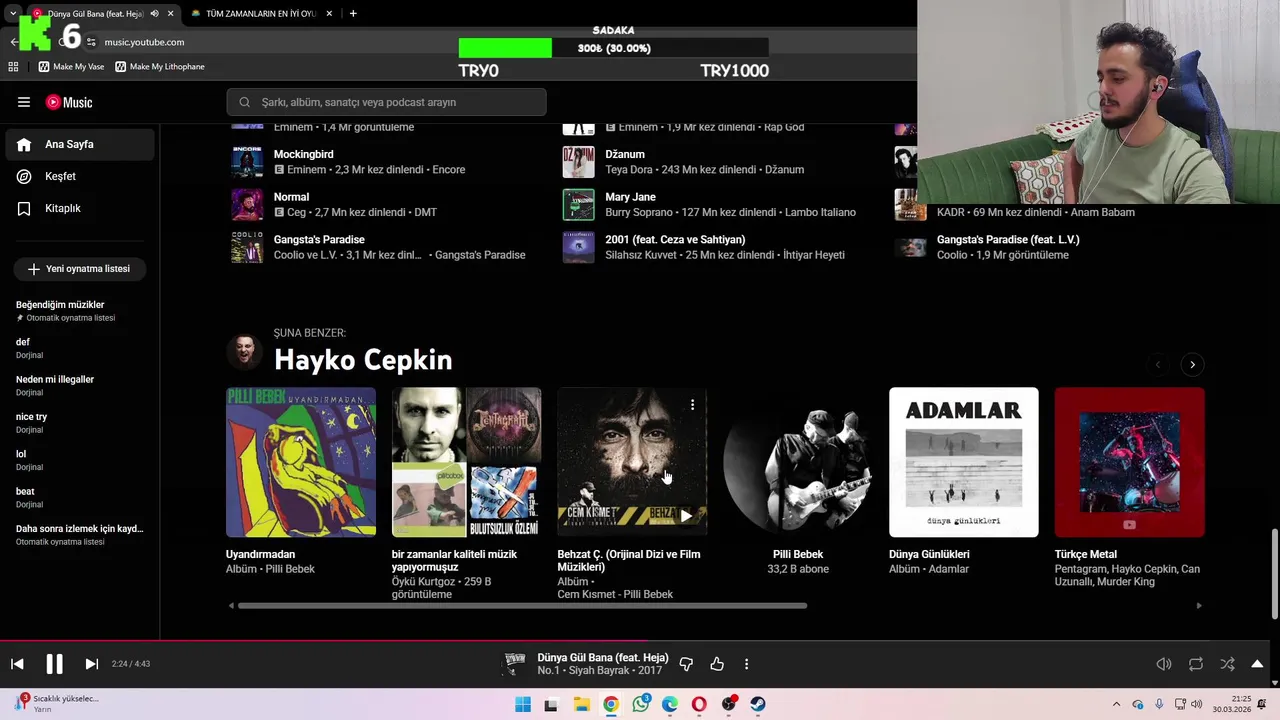The image size is (1280, 720).
Task: Open File Explorer from taskbar
Action: point(581,704)
